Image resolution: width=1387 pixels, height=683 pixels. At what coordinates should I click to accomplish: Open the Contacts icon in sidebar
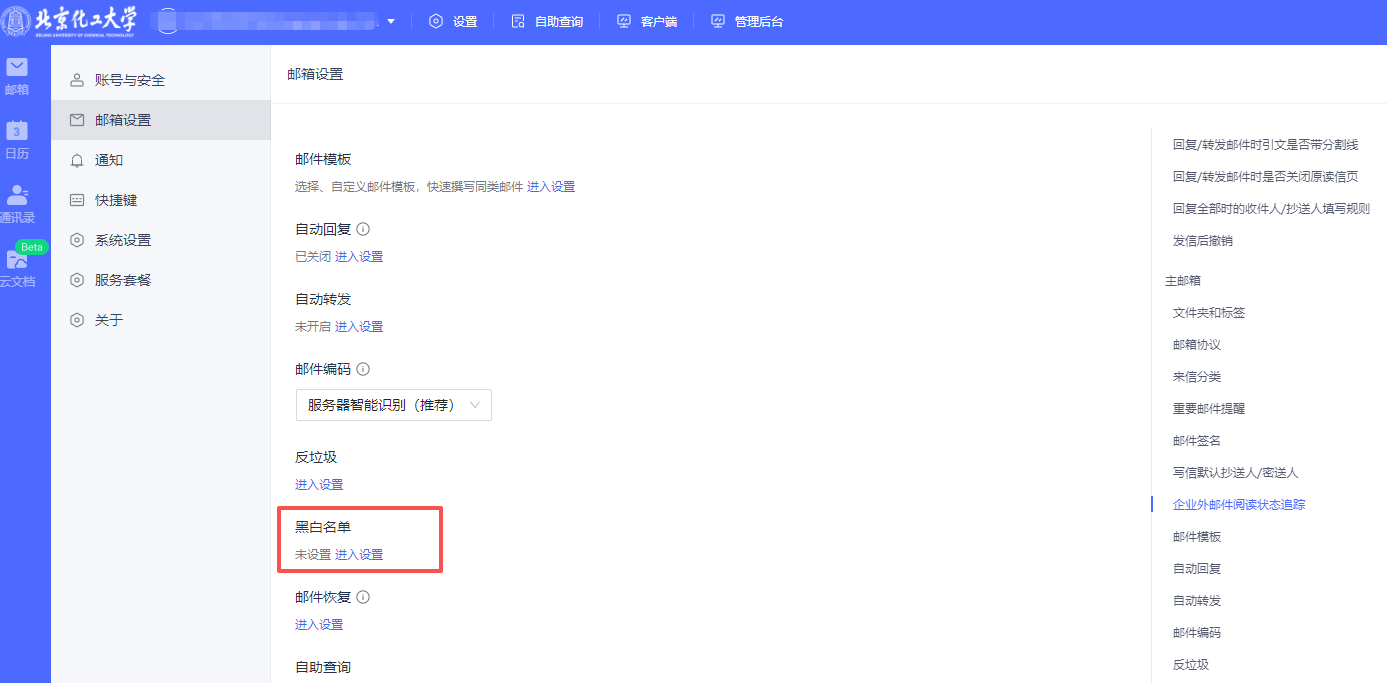point(17,203)
